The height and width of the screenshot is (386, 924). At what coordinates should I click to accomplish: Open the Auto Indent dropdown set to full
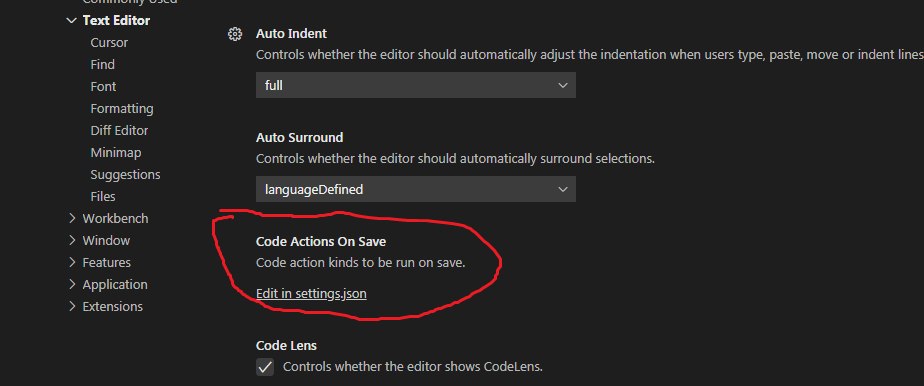pos(415,85)
